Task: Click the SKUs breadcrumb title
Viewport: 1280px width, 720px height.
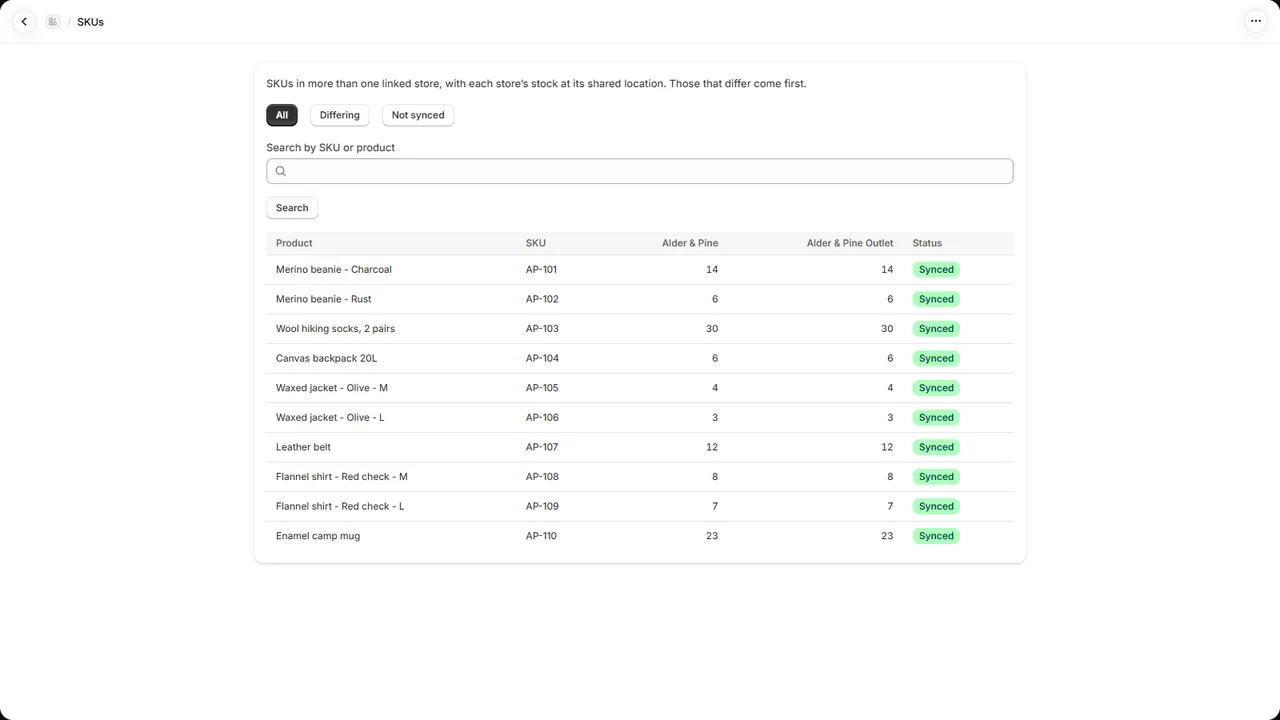Action: point(90,21)
